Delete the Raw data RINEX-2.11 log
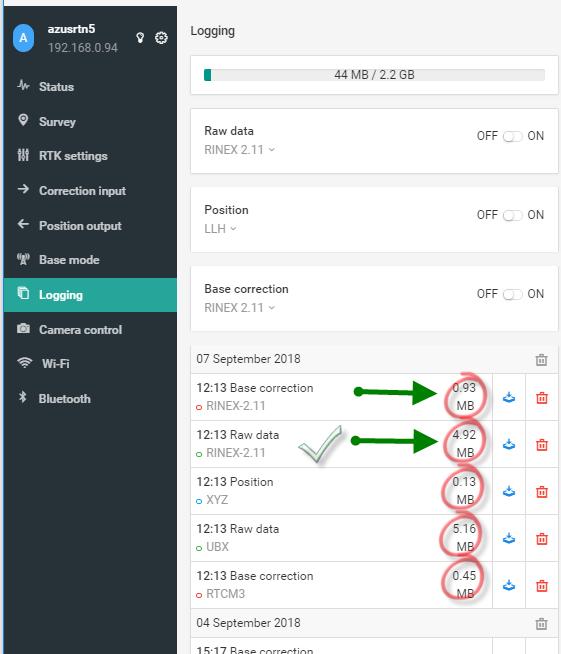561x654 pixels. (542, 445)
